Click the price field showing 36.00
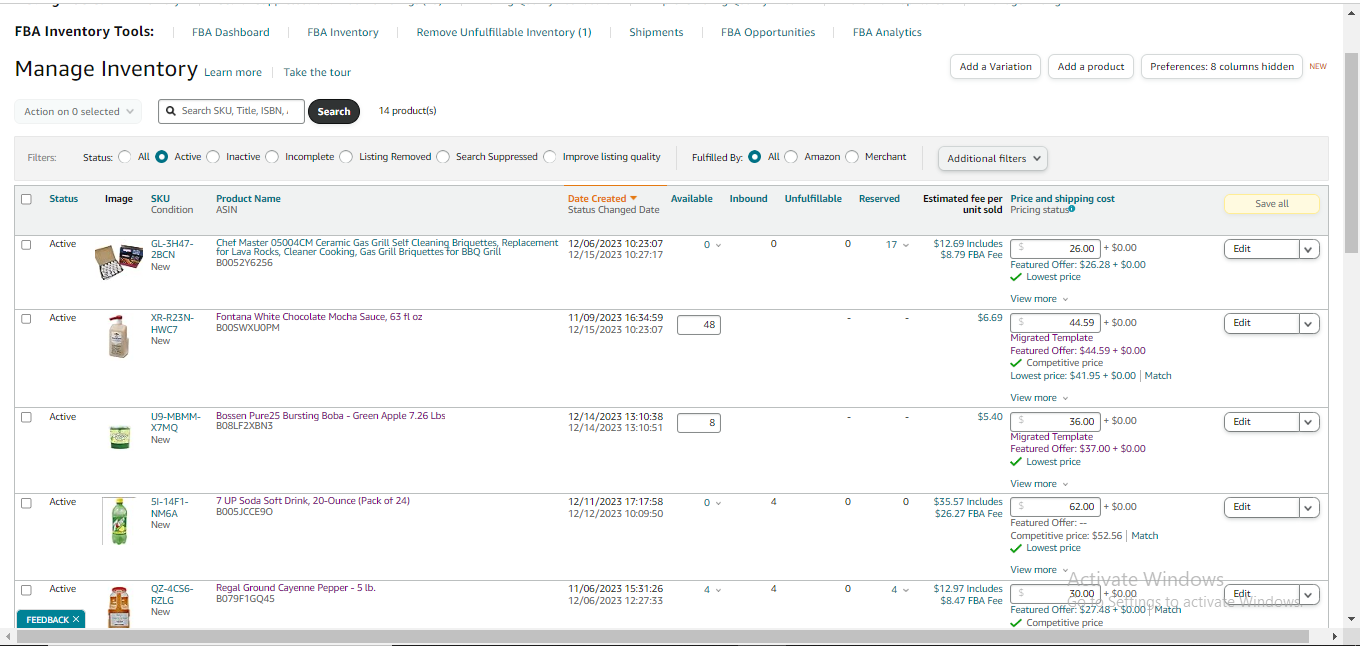This screenshot has height=646, width=1360. [1055, 422]
